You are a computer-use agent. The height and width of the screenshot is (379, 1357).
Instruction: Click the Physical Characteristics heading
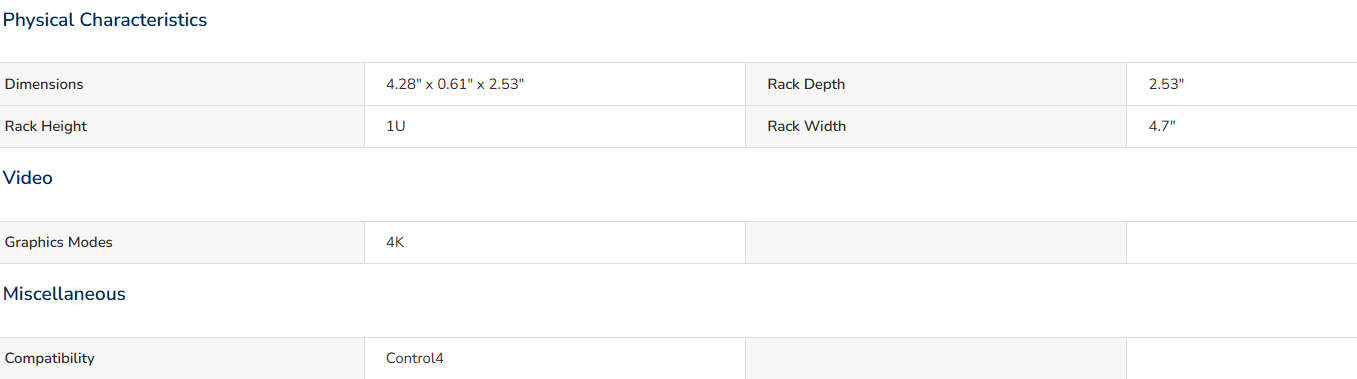(105, 20)
